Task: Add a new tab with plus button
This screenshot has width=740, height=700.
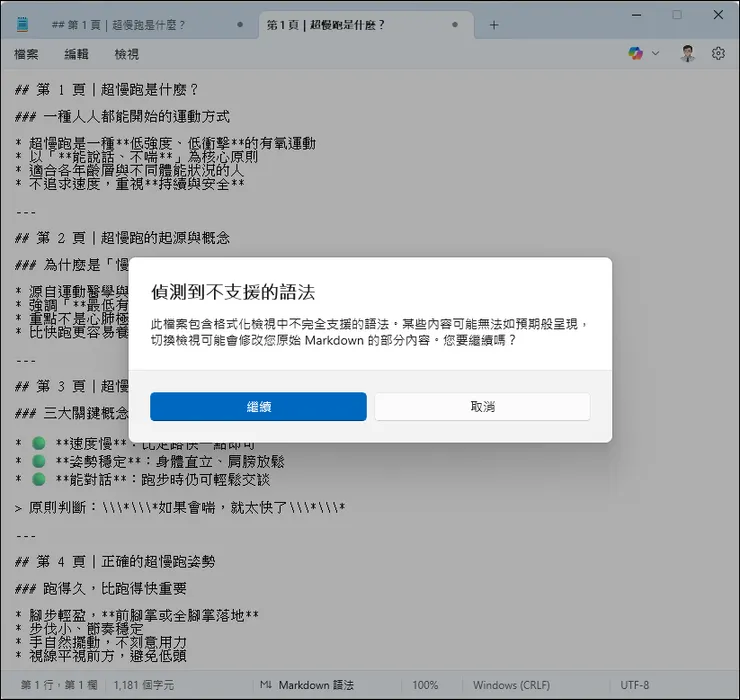Action: click(494, 25)
